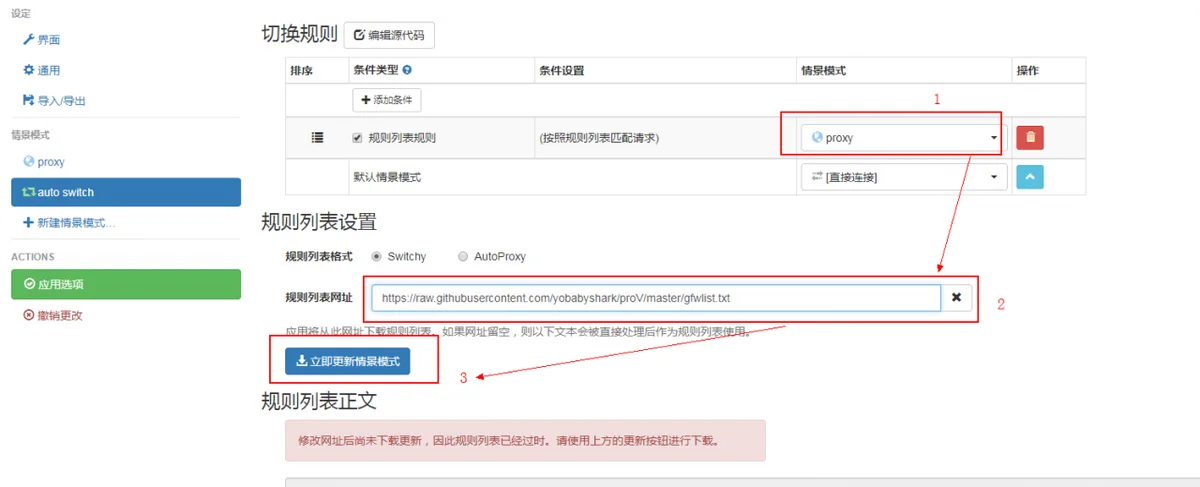
Task: Click the 切换规则 heading
Action: click(x=298, y=34)
